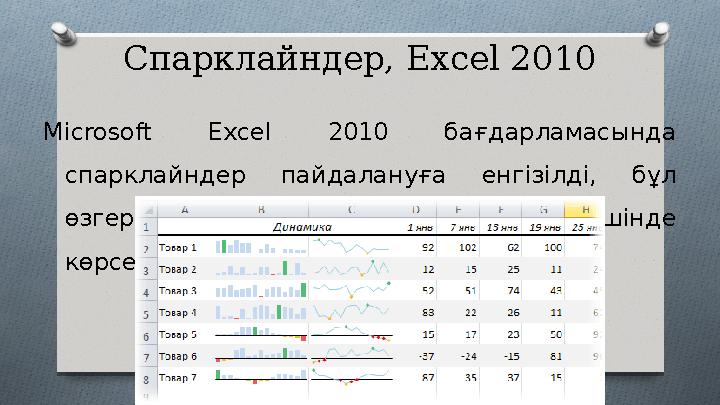Viewport: 720px width, 405px height.
Task: Select row 8 header
Action: pyautogui.click(x=146, y=379)
